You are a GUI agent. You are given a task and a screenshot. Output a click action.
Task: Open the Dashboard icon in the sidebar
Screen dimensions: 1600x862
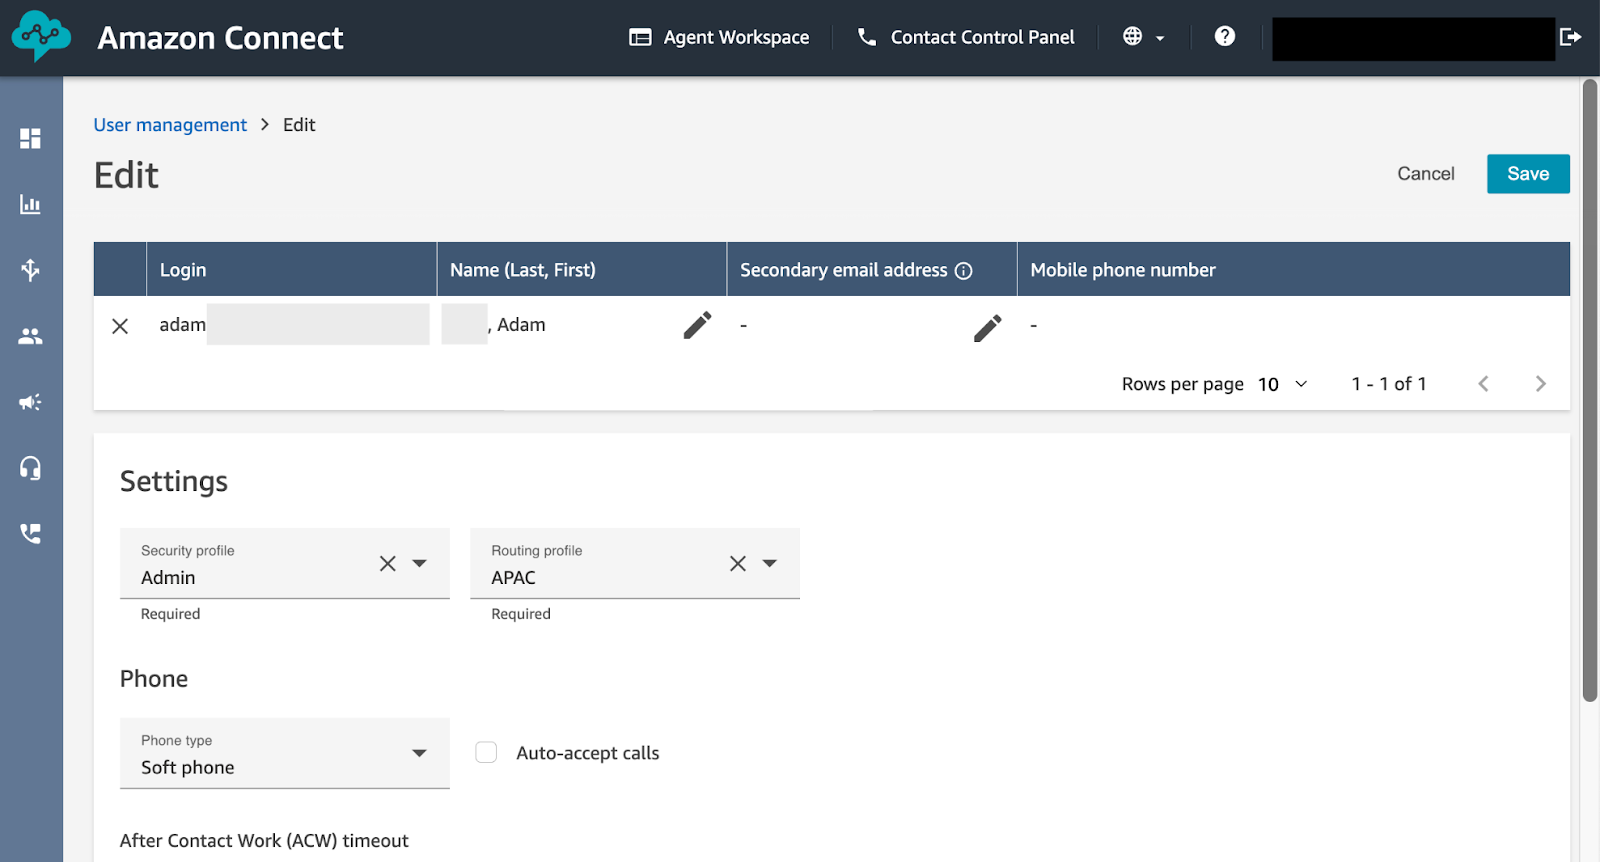(30, 138)
